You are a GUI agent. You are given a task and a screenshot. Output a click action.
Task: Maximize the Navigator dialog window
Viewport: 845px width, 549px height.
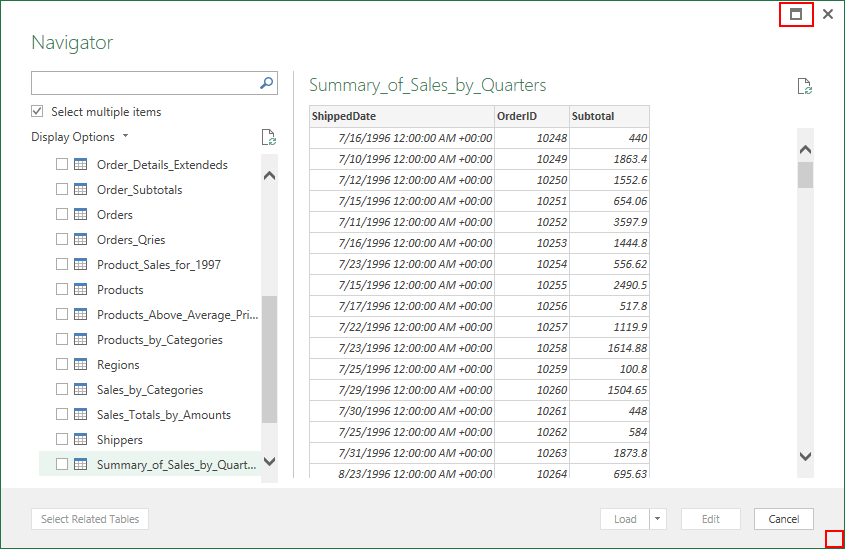click(796, 14)
